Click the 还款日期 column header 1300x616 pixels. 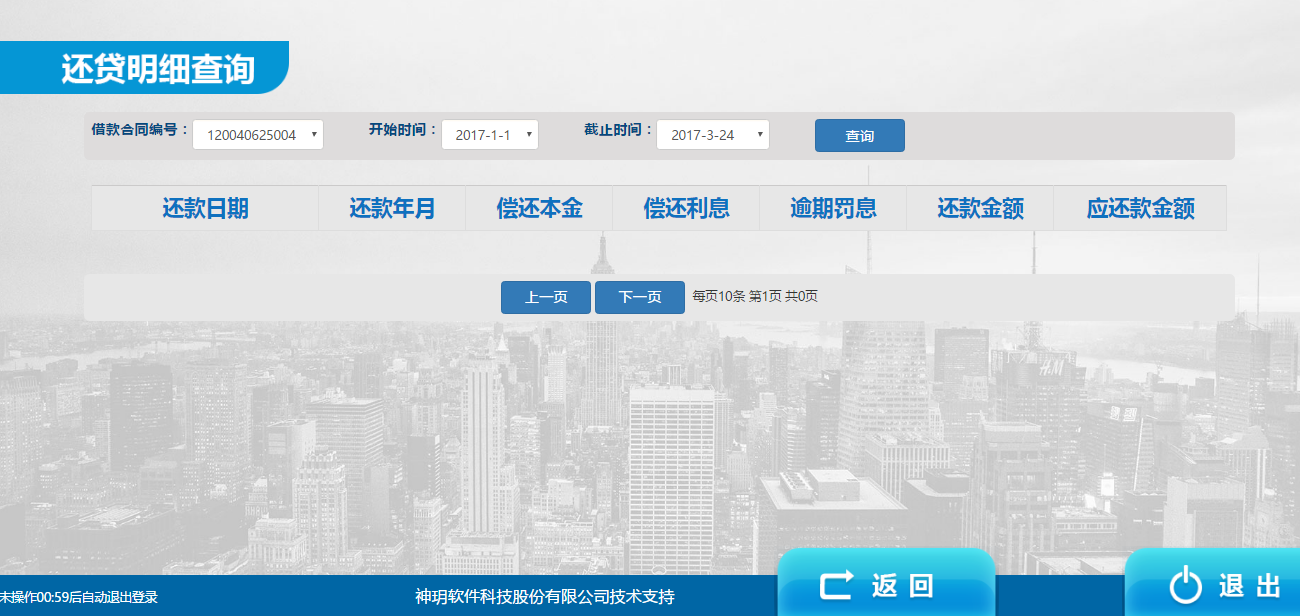pyautogui.click(x=205, y=208)
